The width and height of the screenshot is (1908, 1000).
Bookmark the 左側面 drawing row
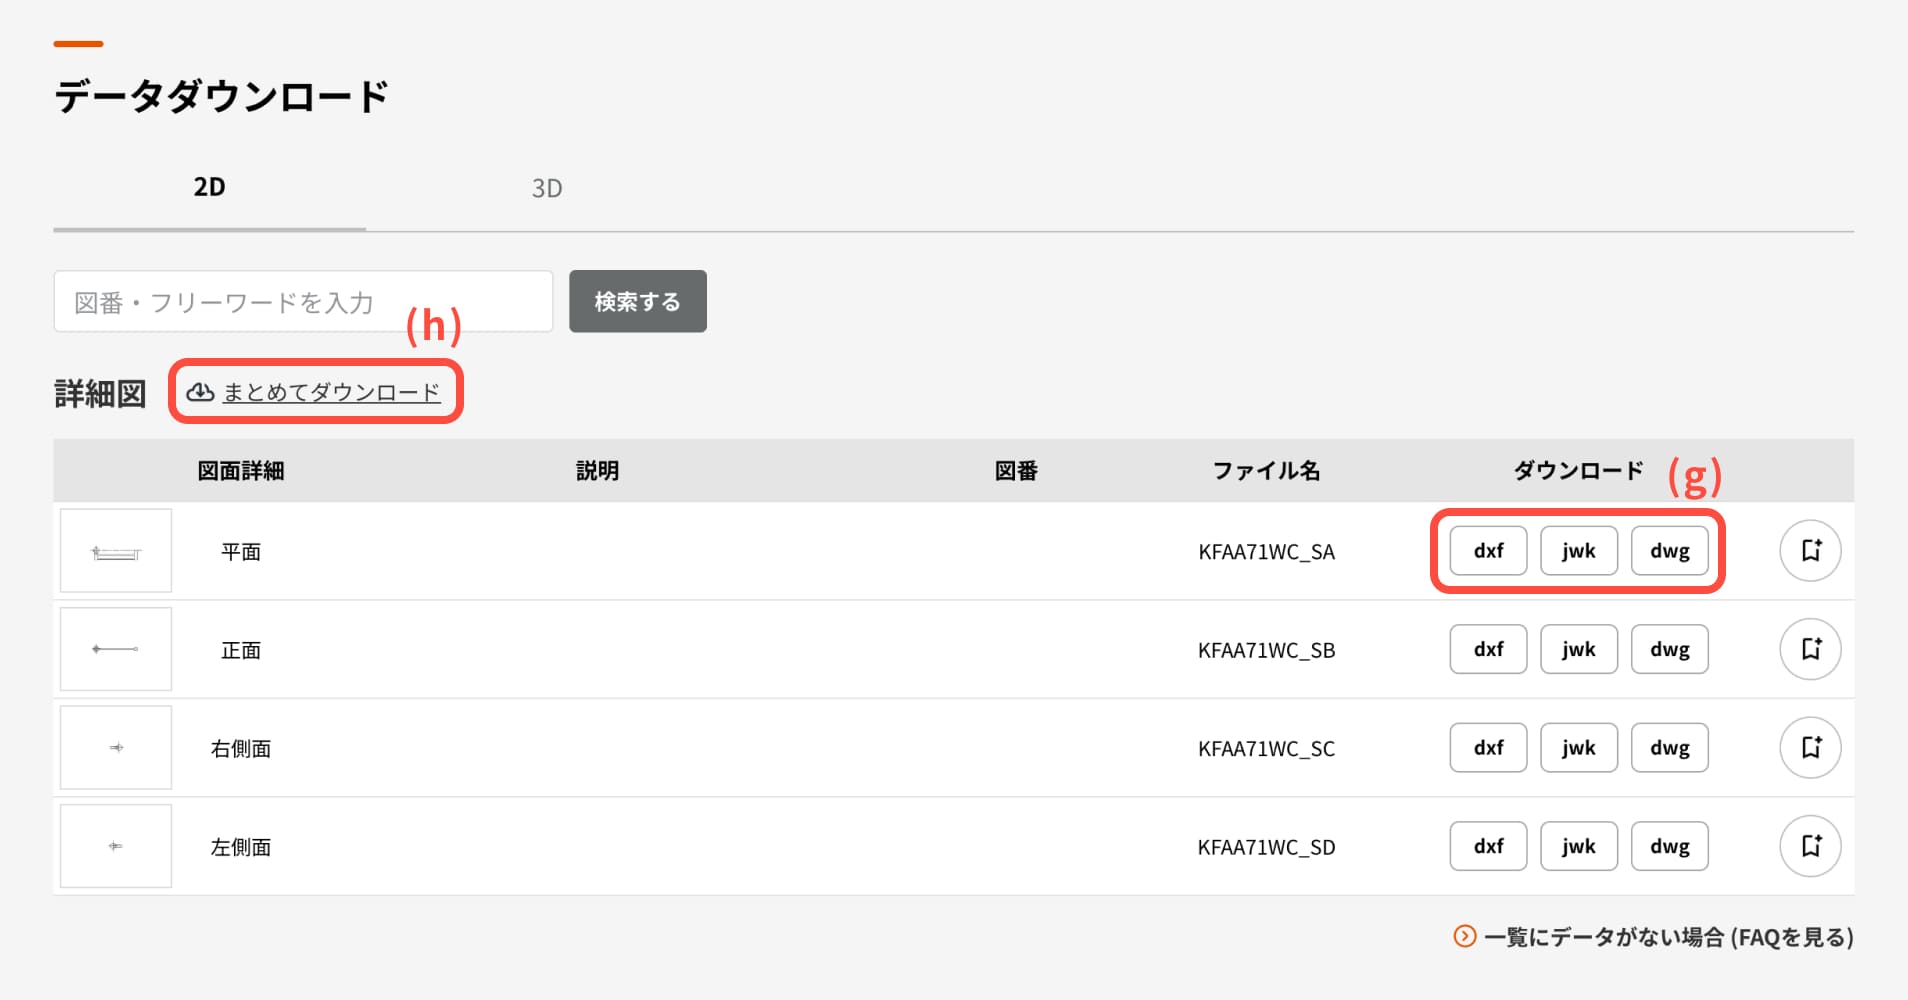(x=1810, y=846)
